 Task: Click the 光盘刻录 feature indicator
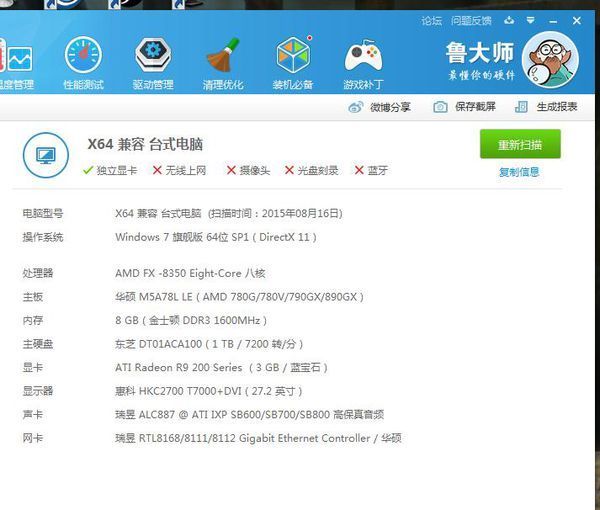tap(311, 170)
